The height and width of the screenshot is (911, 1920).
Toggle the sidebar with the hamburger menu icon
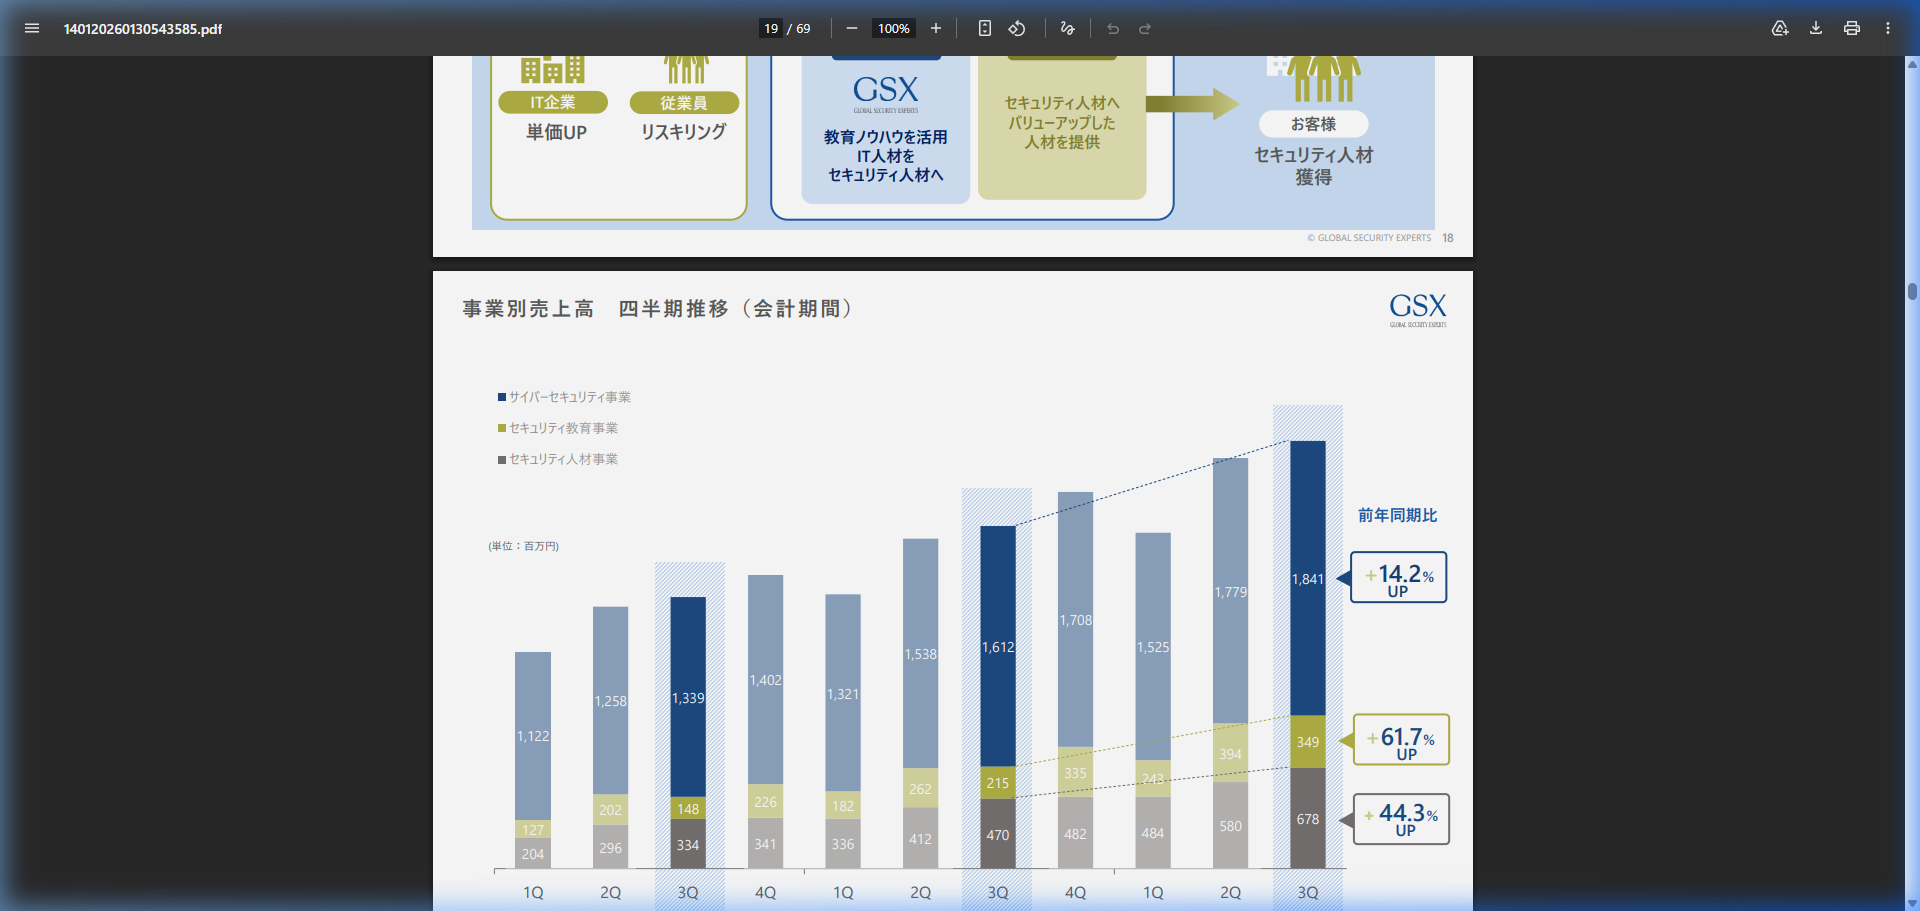pos(32,28)
